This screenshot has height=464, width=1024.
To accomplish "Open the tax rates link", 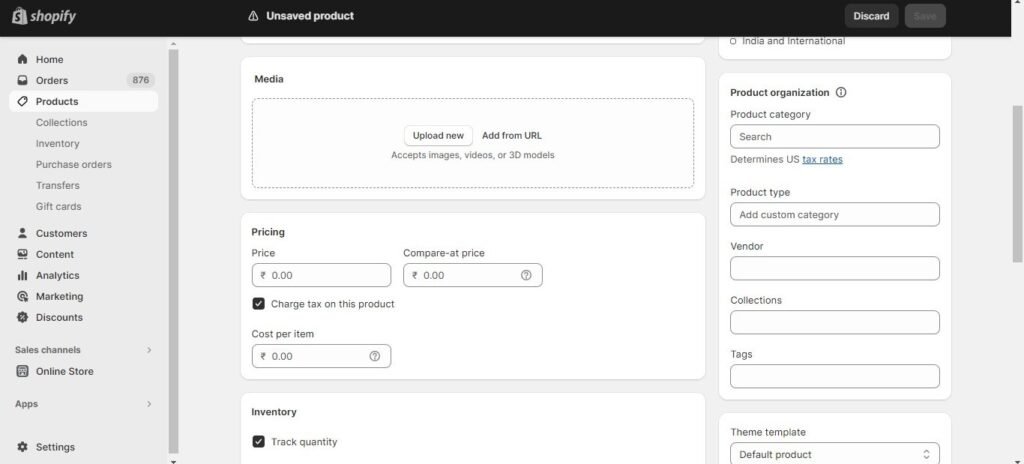I will [822, 160].
